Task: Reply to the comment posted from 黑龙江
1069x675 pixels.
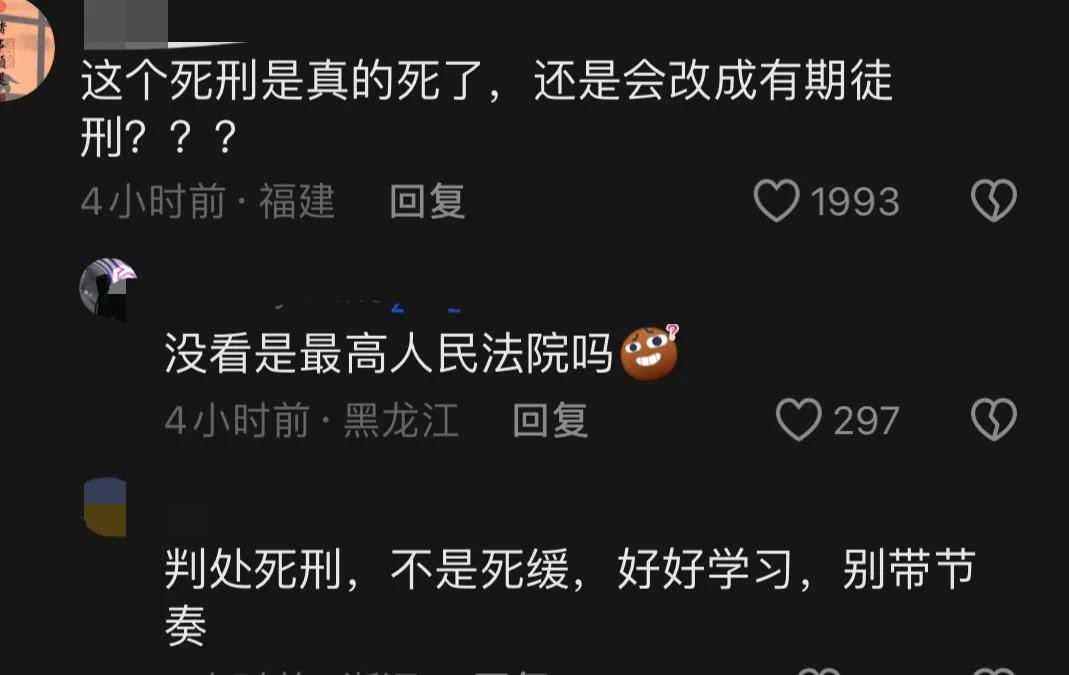Action: pos(550,420)
